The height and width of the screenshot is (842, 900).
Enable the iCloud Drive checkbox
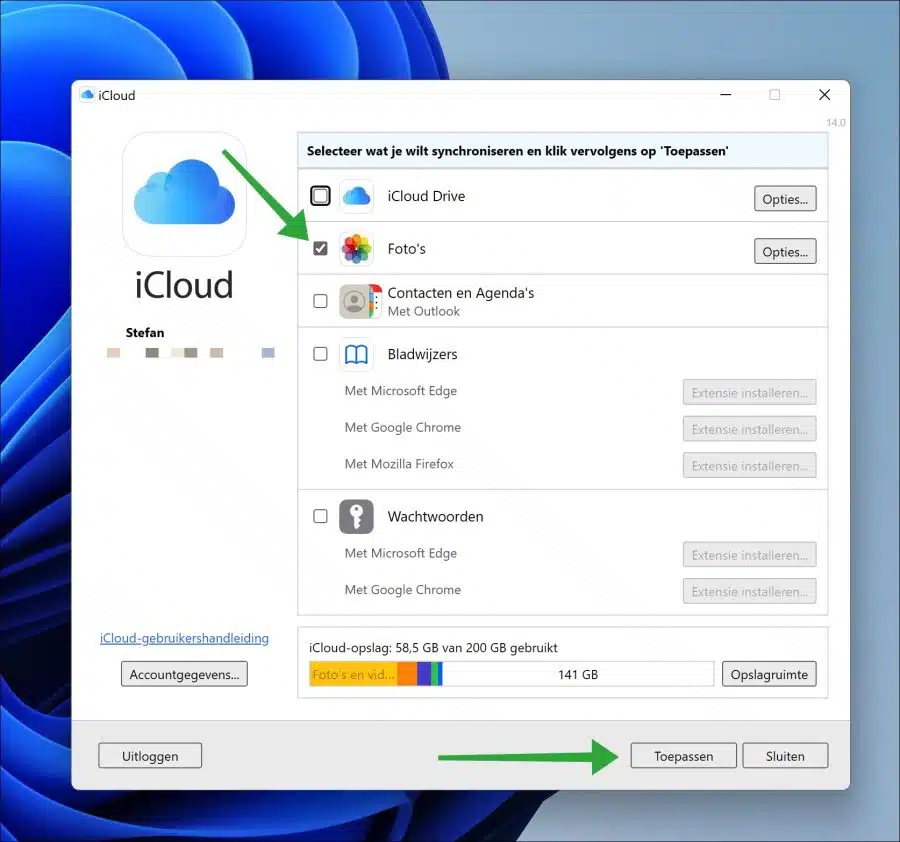coord(320,196)
